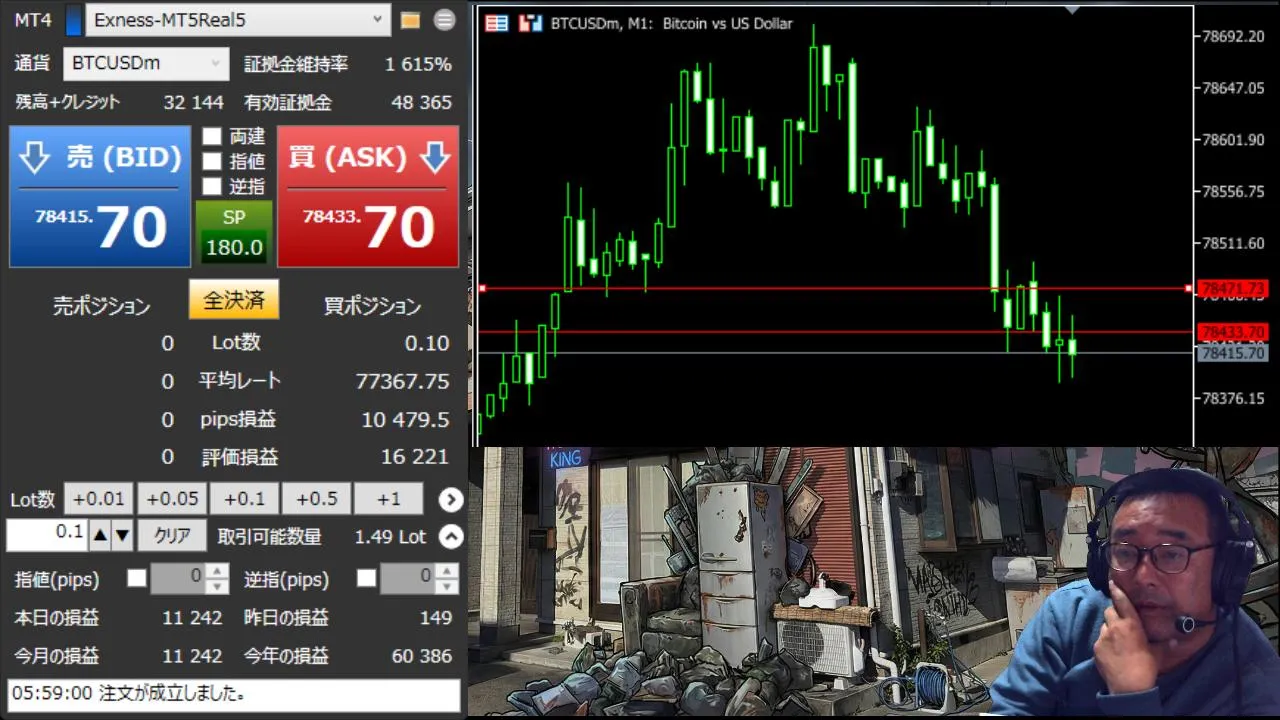
Task: Click the 指値(pips) numeric field
Action: [179, 578]
